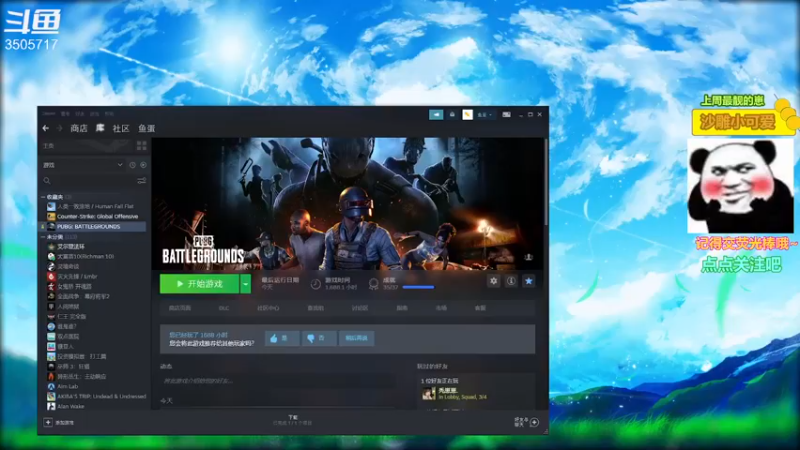This screenshot has width=800, height=450.
Task: Click the activity post input field
Action: (277, 381)
